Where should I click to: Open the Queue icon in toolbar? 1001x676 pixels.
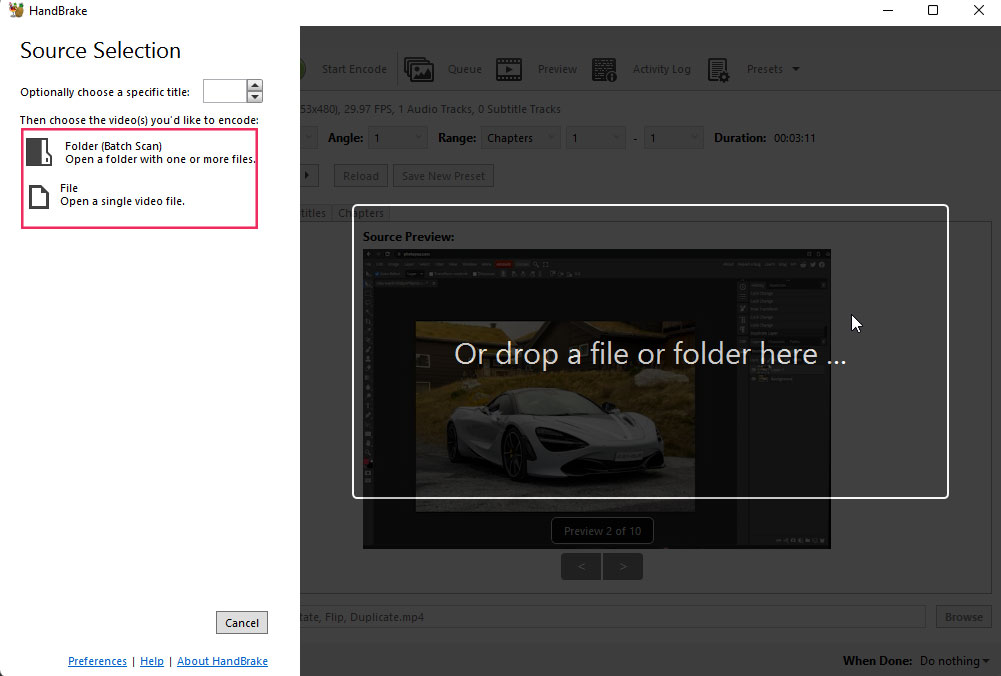[418, 69]
